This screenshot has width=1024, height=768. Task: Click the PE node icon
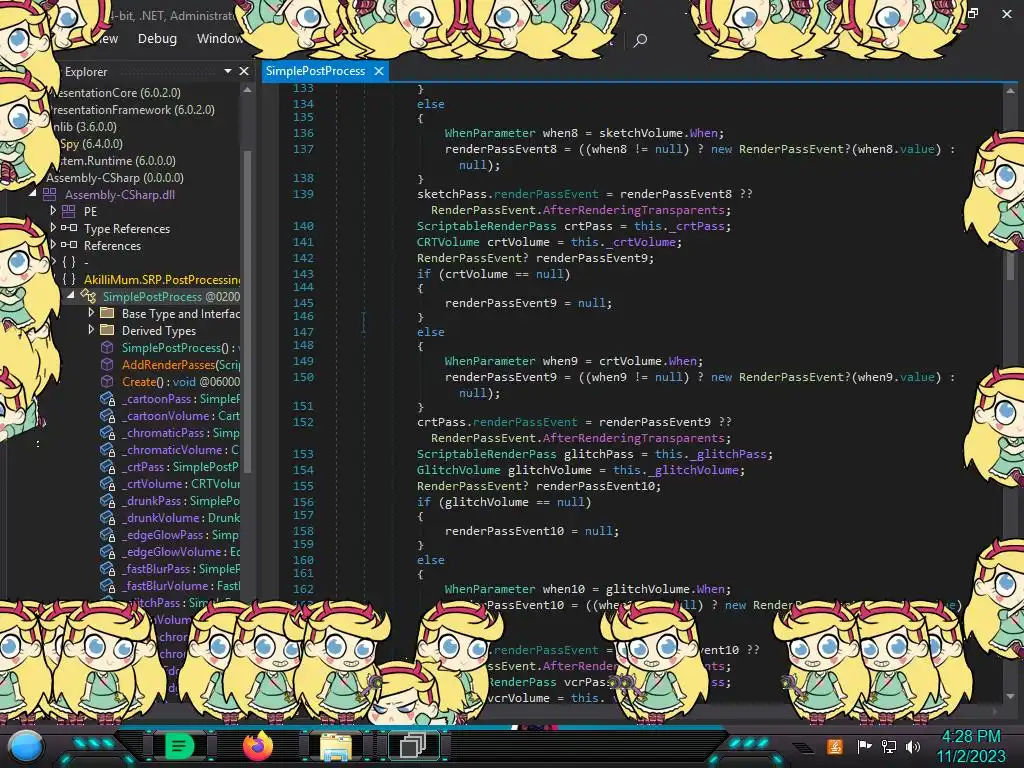[x=69, y=211]
